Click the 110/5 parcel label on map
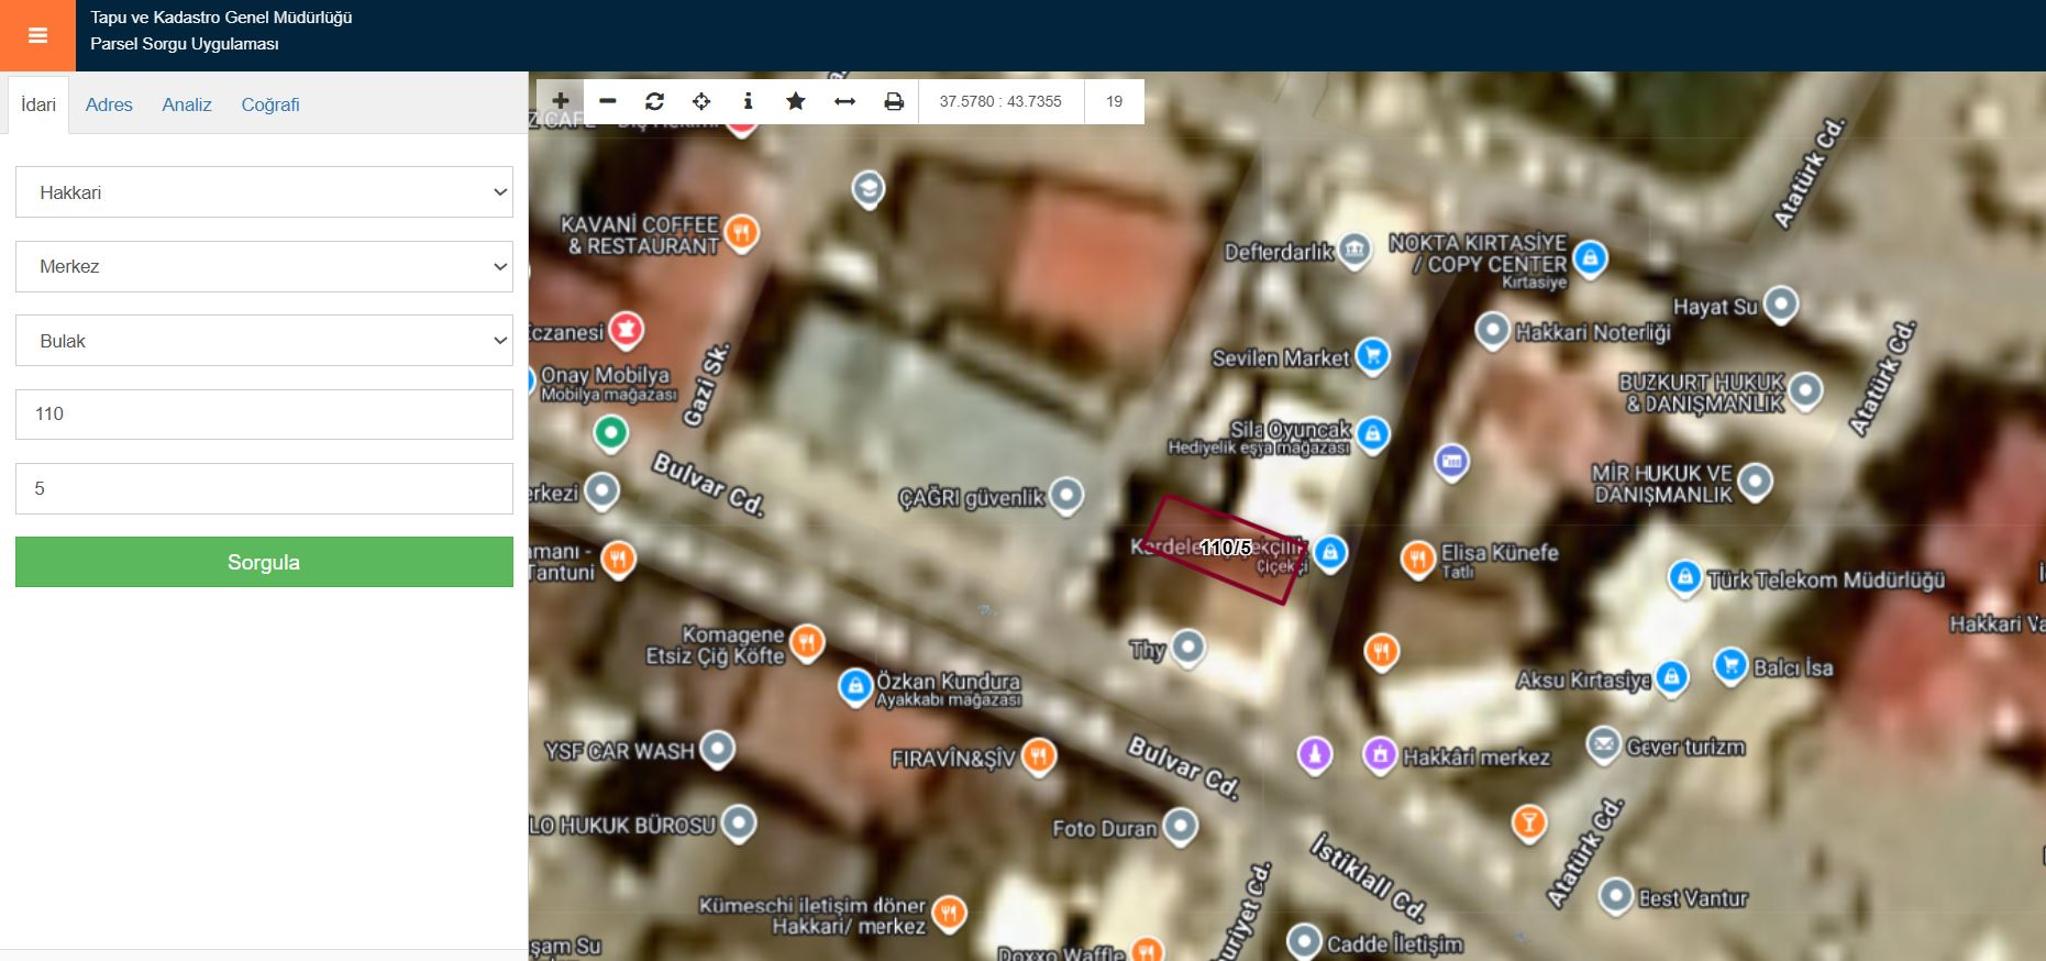 click(1225, 548)
